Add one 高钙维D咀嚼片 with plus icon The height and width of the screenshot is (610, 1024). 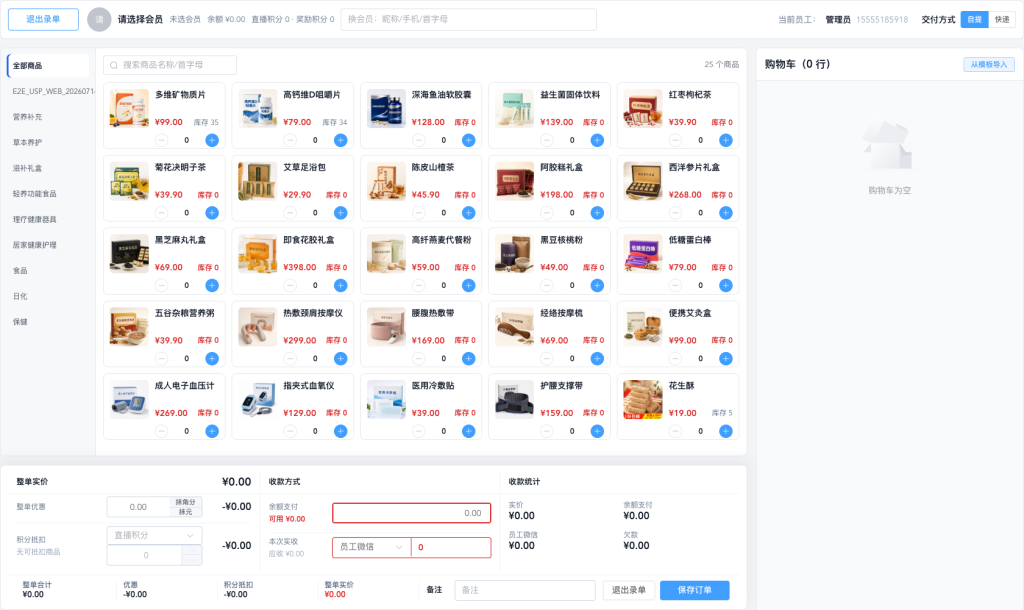click(341, 140)
